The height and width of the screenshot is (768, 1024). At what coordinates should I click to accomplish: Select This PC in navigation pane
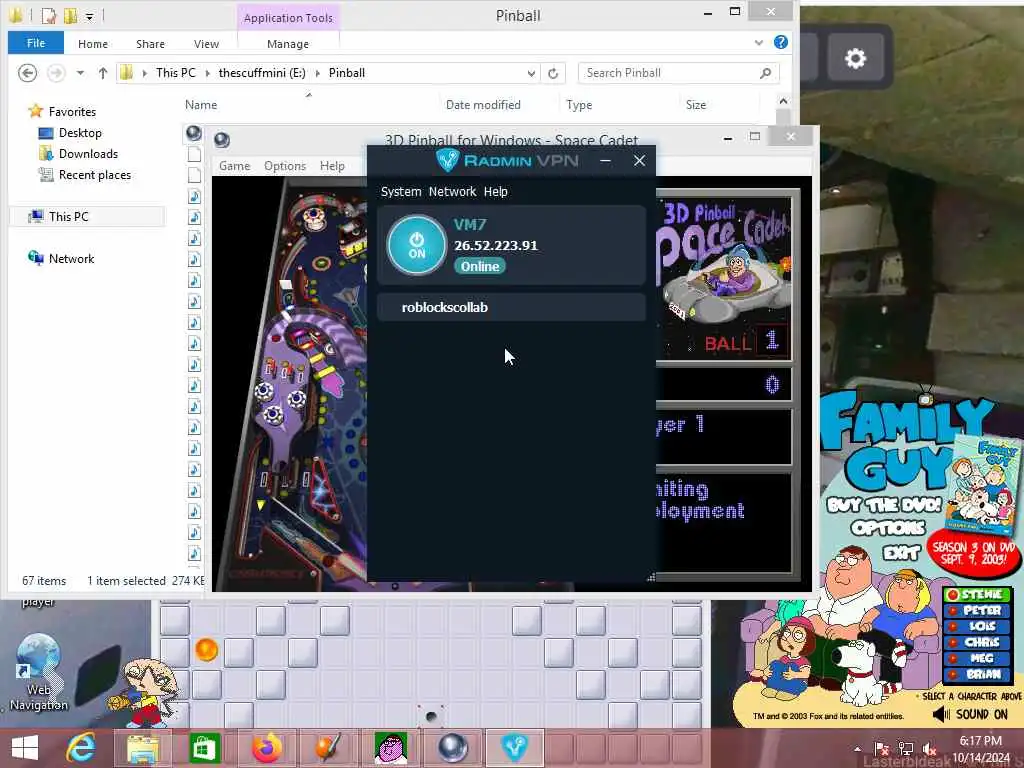[x=68, y=216]
